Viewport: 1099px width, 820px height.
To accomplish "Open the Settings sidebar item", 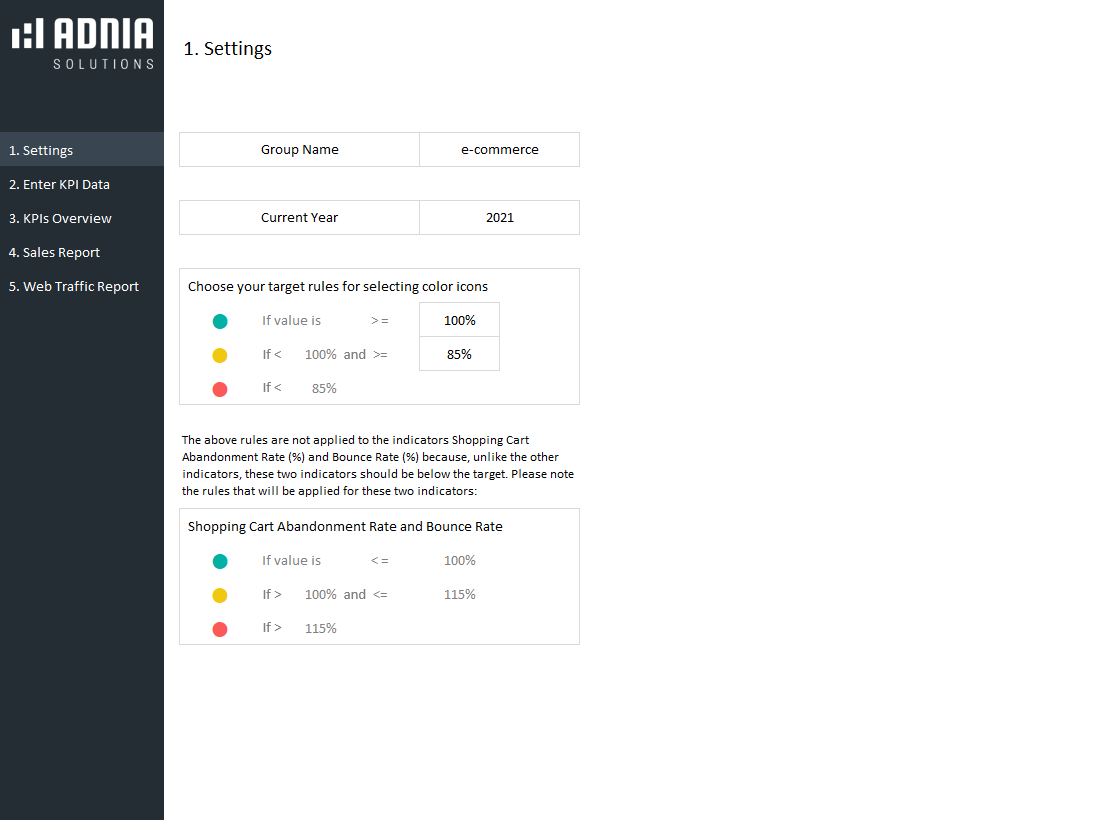I will 41,150.
